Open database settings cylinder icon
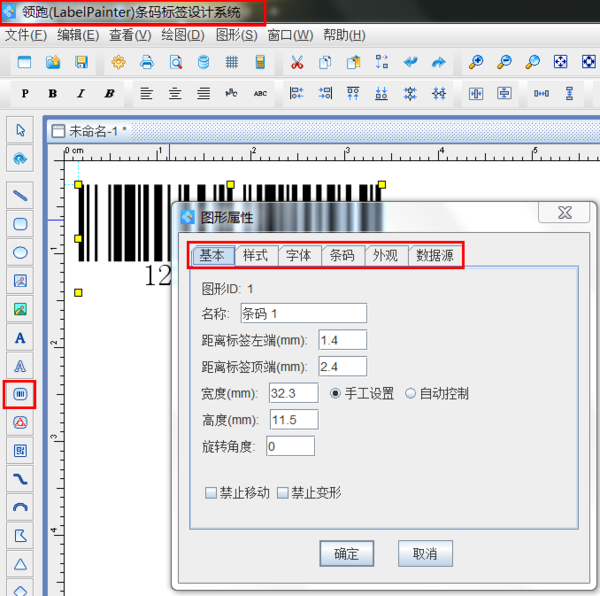600x596 pixels. [204, 62]
